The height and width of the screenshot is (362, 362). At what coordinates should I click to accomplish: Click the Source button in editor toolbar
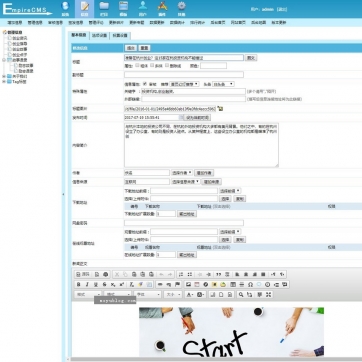point(83,274)
